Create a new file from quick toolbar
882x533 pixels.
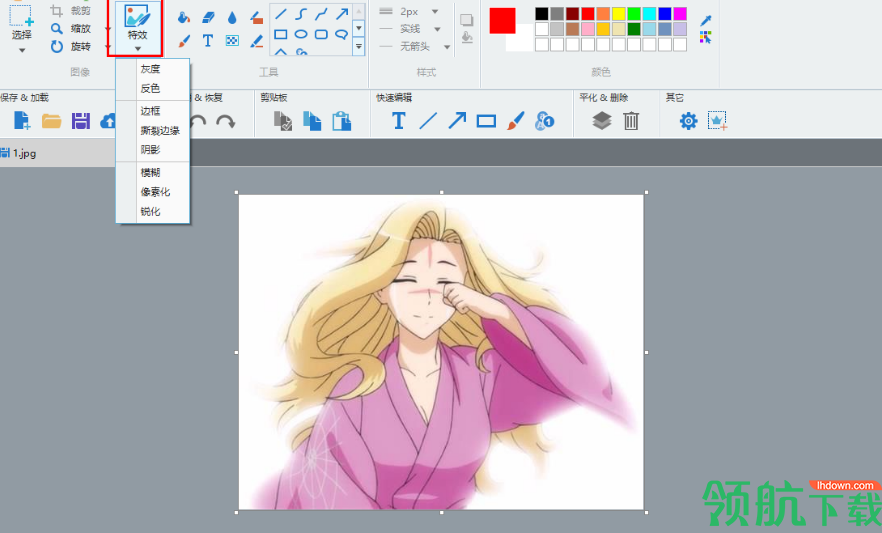22,120
